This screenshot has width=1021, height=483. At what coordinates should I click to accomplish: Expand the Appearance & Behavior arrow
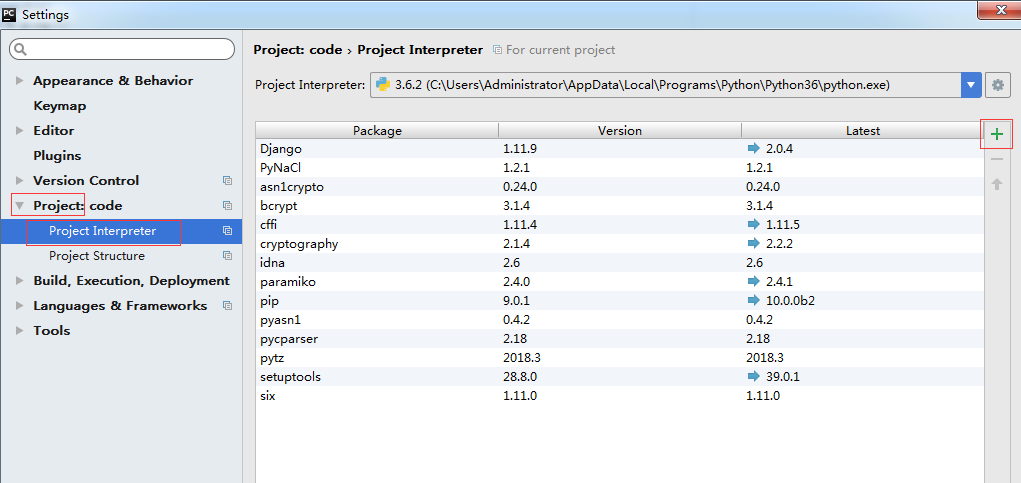click(20, 81)
